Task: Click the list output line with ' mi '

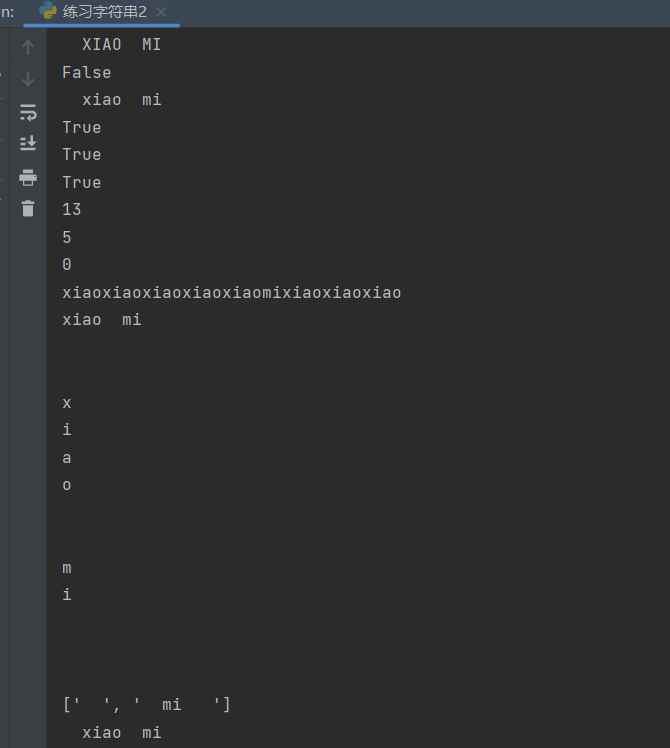Action: coord(146,704)
